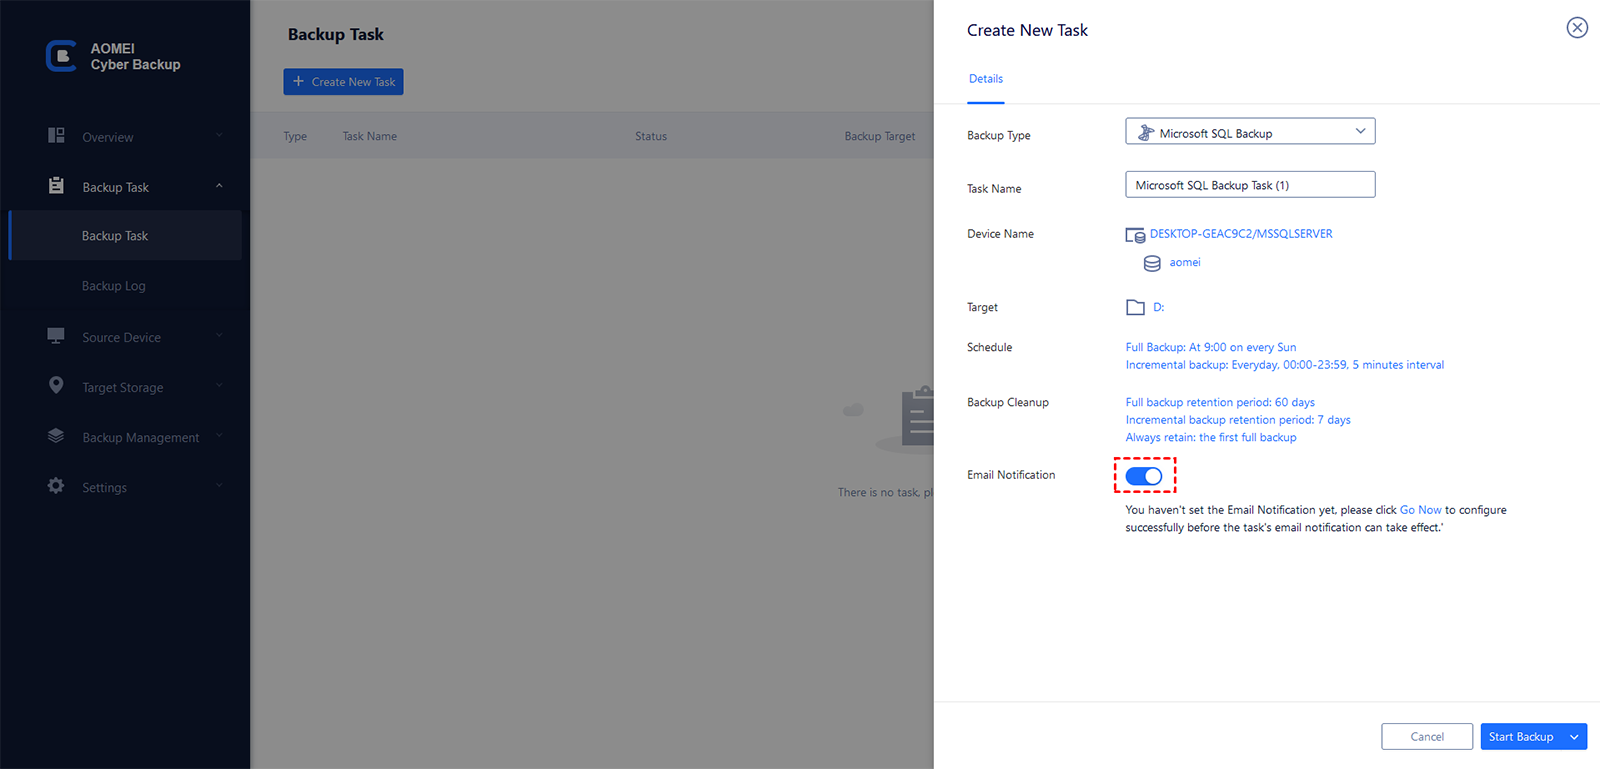Click the AOMEI Cyber Backup logo icon

pyautogui.click(x=61, y=56)
